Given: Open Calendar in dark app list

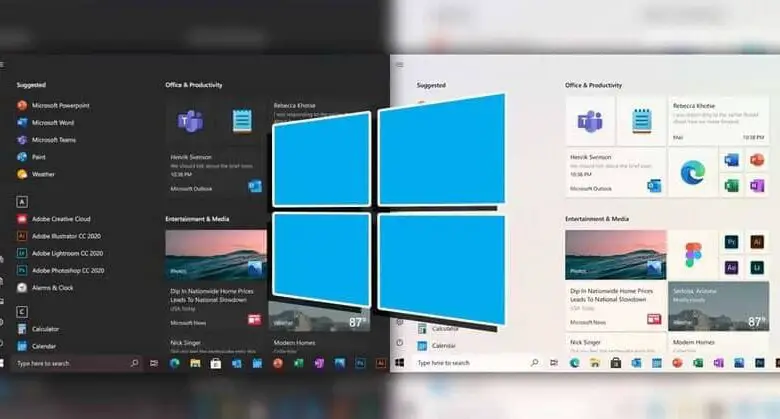Looking at the screenshot, I should click(x=37, y=346).
